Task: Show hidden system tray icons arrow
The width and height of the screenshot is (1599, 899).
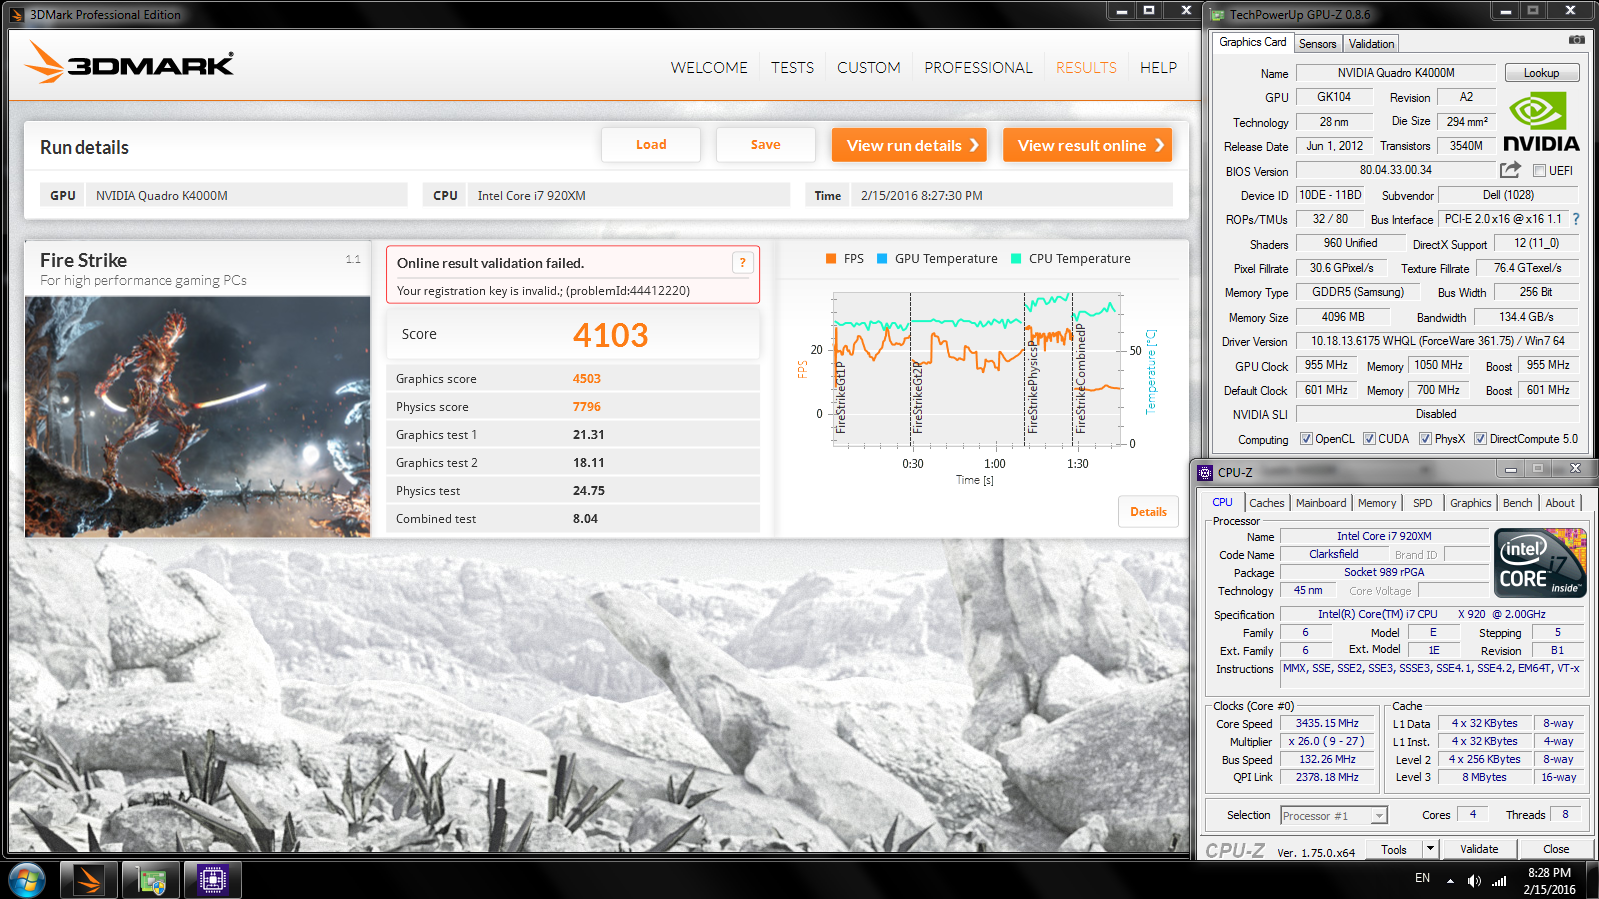Action: click(1450, 881)
